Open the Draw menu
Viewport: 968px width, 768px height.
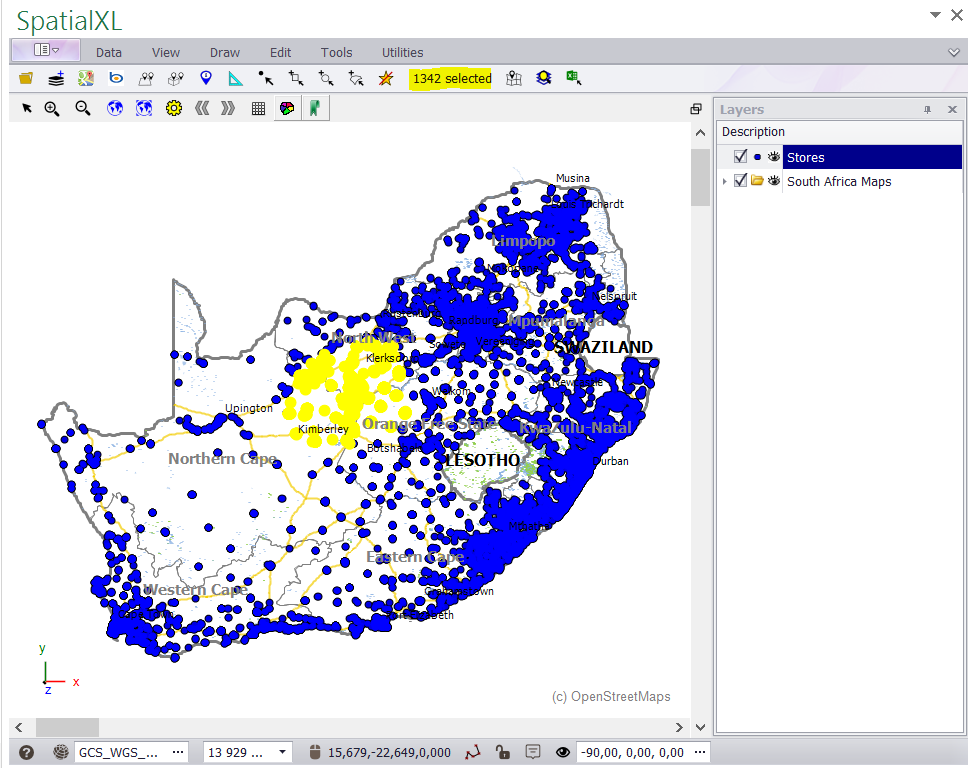(x=225, y=53)
